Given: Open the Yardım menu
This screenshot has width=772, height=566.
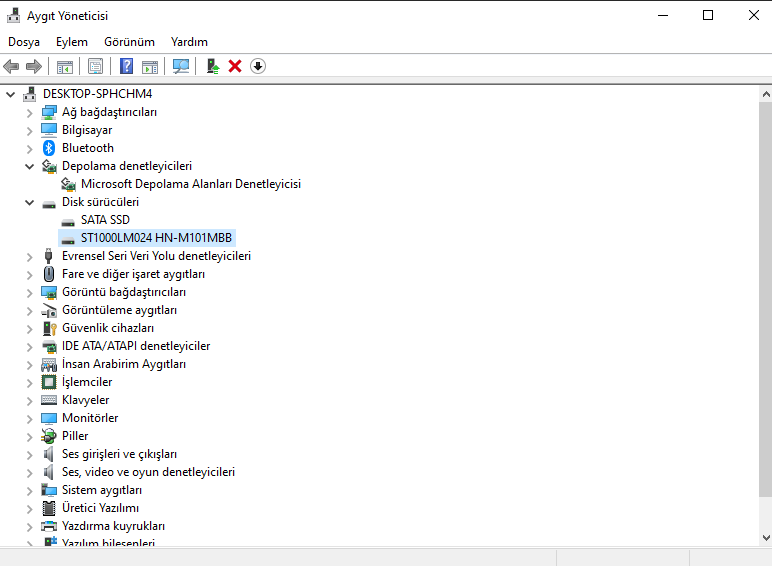Looking at the screenshot, I should click(189, 42).
